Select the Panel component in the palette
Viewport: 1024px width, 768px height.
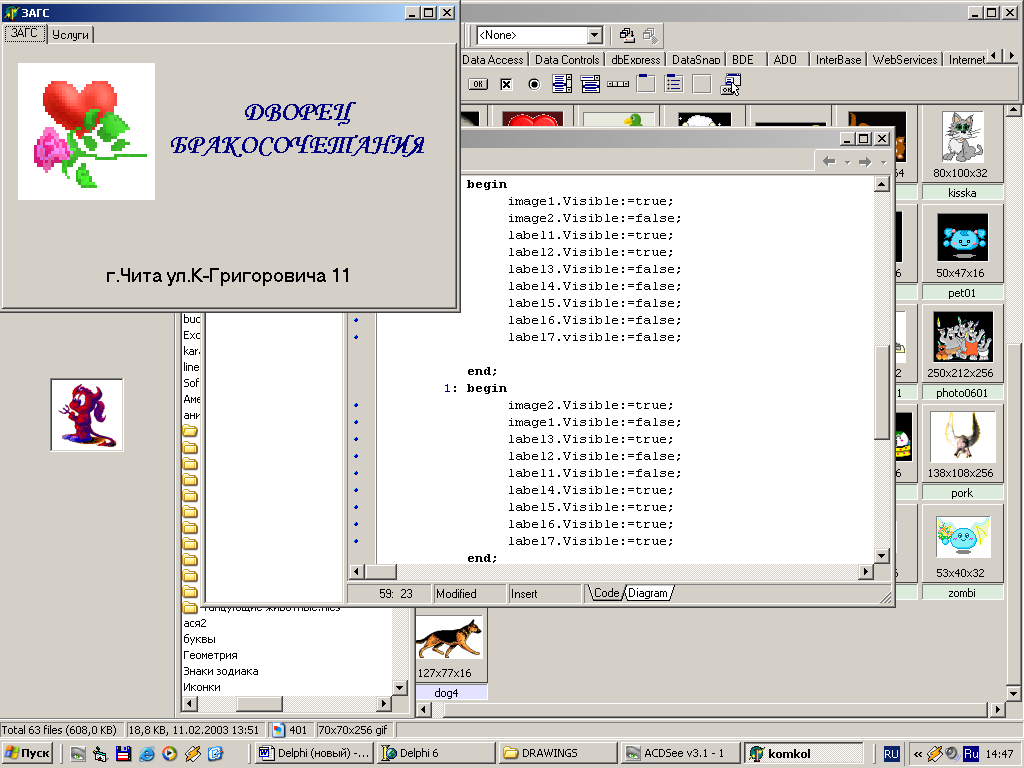pyautogui.click(x=701, y=84)
